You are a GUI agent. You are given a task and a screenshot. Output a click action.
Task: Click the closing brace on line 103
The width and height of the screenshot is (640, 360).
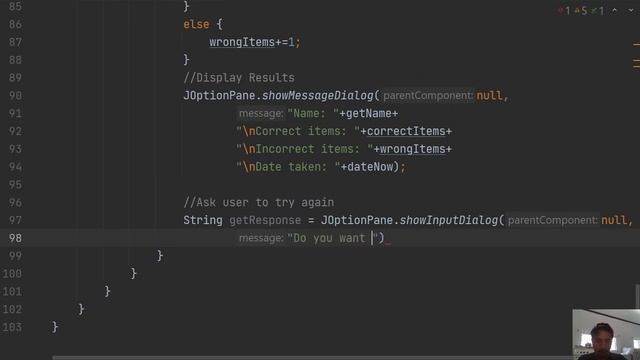[55, 327]
